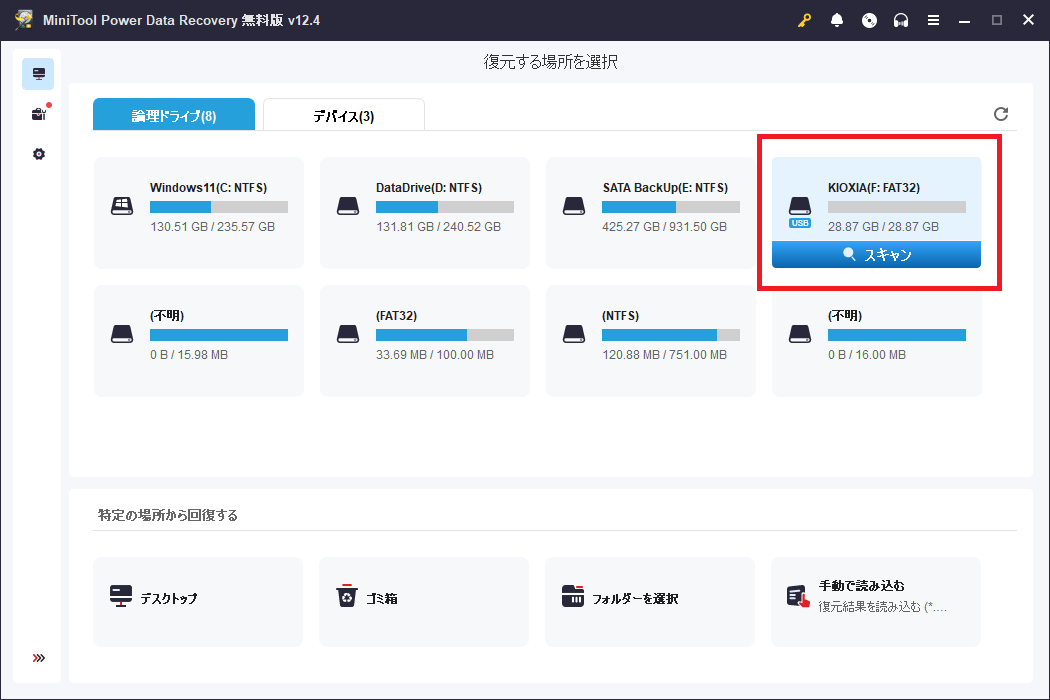Open notifications bell icon
This screenshot has width=1050, height=700.
(x=836, y=20)
